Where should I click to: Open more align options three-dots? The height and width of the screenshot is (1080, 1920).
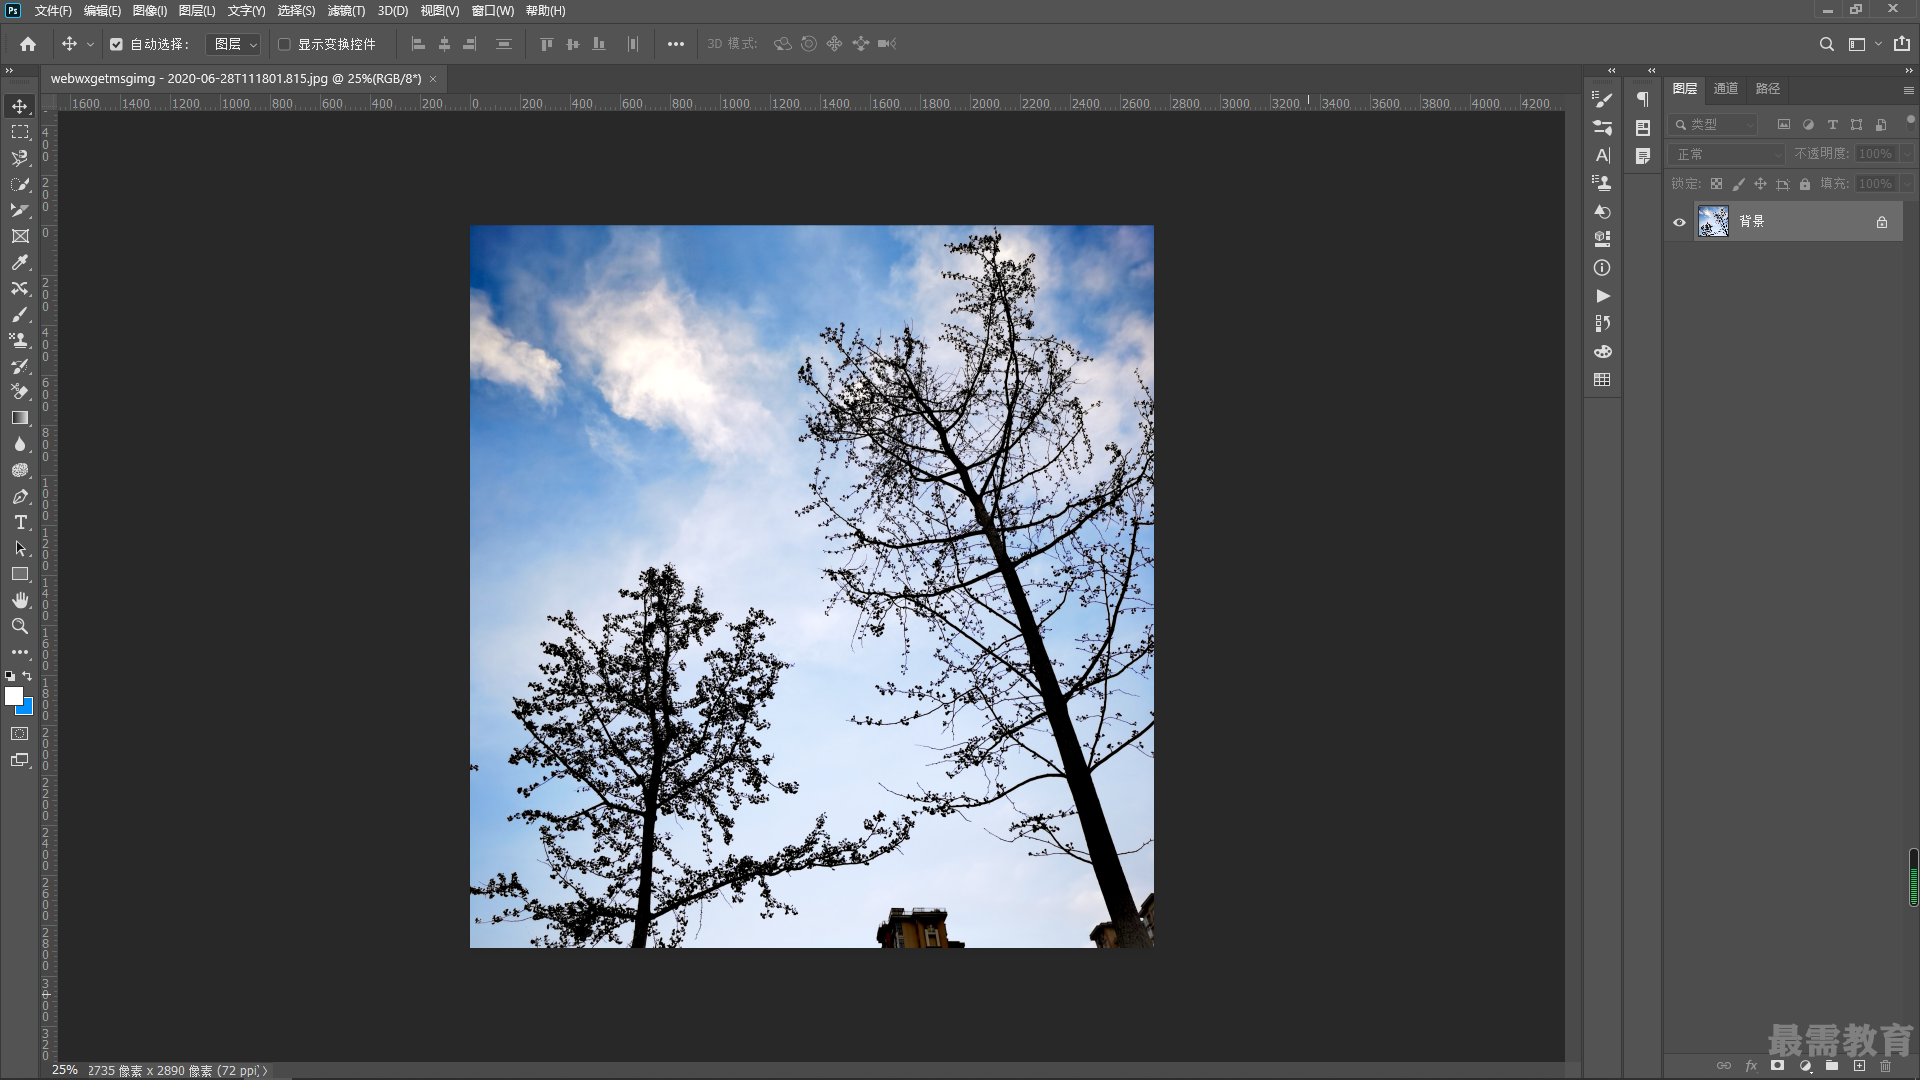(x=676, y=44)
